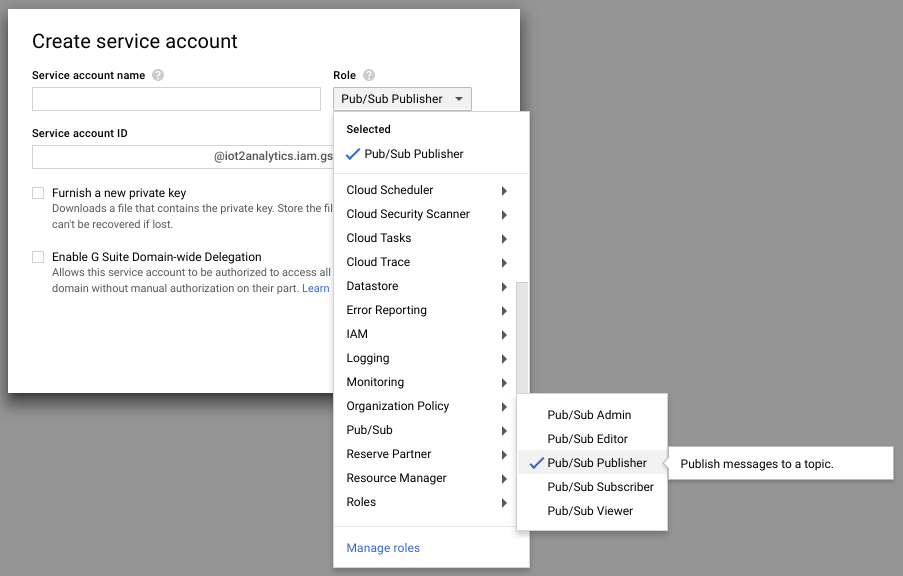Click the help icon beside Service account name
The height and width of the screenshot is (576, 903).
158,76
